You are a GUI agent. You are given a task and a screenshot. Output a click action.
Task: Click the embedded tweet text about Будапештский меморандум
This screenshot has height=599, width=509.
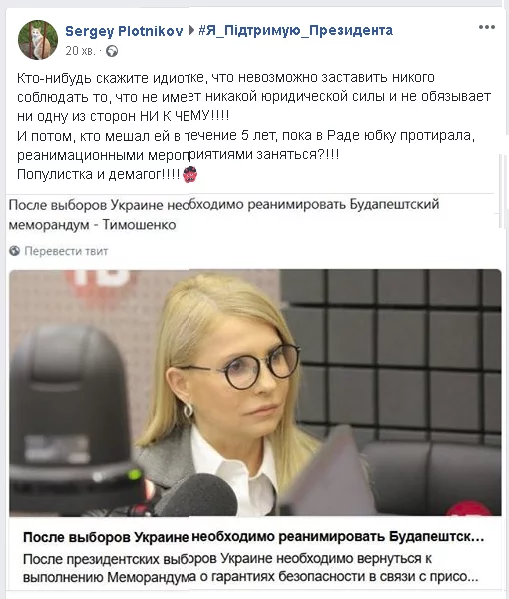pyautogui.click(x=224, y=215)
